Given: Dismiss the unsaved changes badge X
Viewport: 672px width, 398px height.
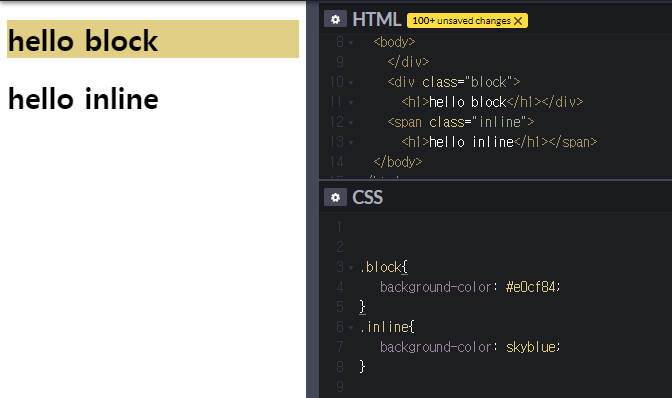Looking at the screenshot, I should click(x=518, y=21).
